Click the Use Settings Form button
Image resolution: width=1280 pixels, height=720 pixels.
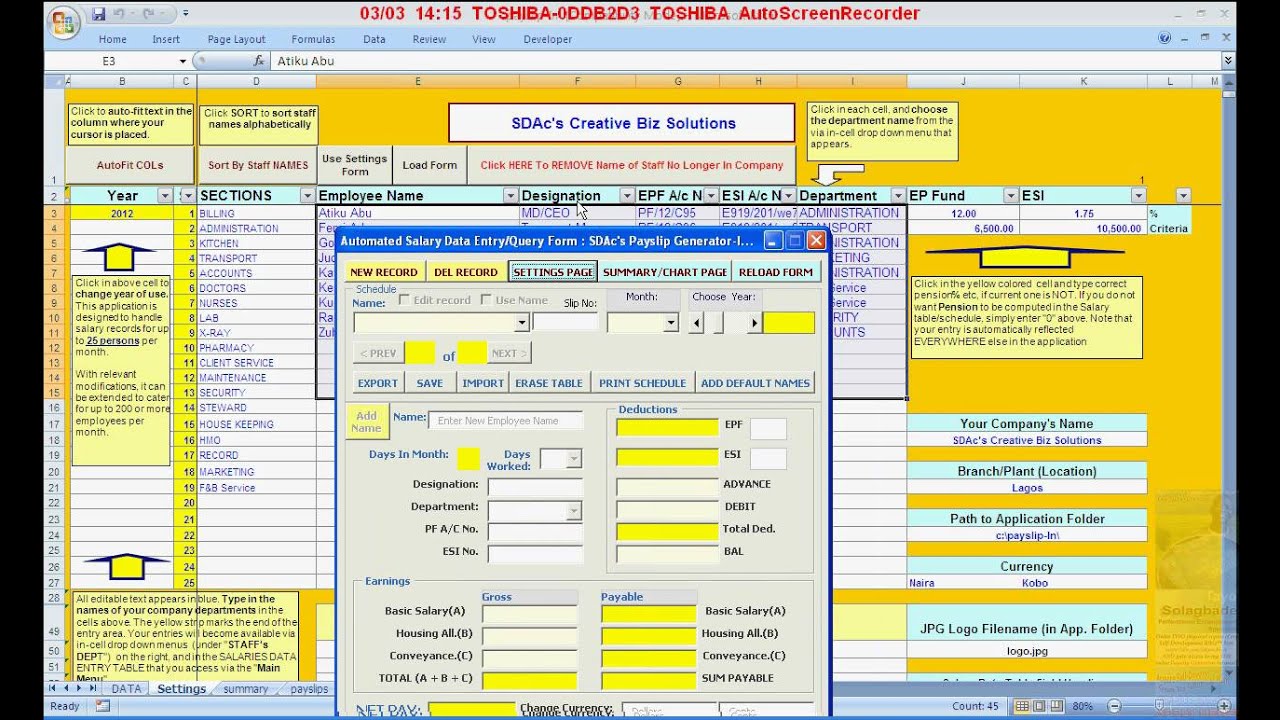click(354, 165)
